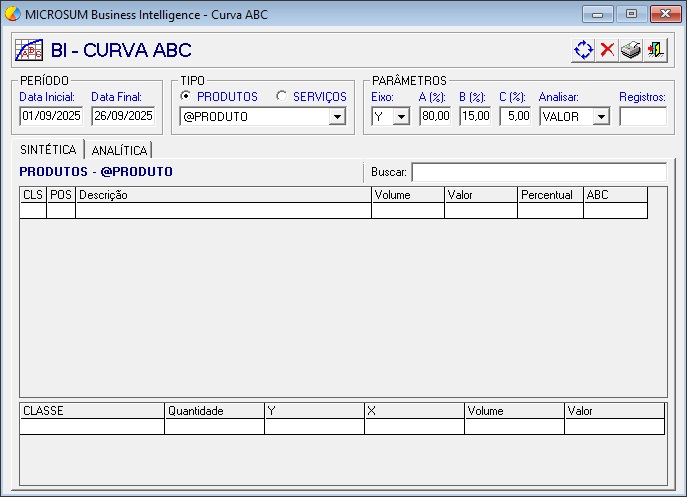Screen dimensions: 687x497
Task: Click the red X cancel icon
Action: pos(607,50)
